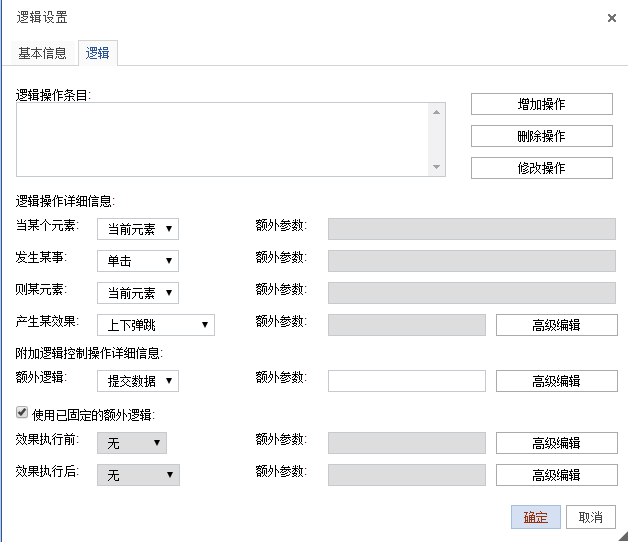This screenshot has height=542, width=628.
Task: Expand the 发生某事 dropdown showing 单击
Action: [x=138, y=261]
